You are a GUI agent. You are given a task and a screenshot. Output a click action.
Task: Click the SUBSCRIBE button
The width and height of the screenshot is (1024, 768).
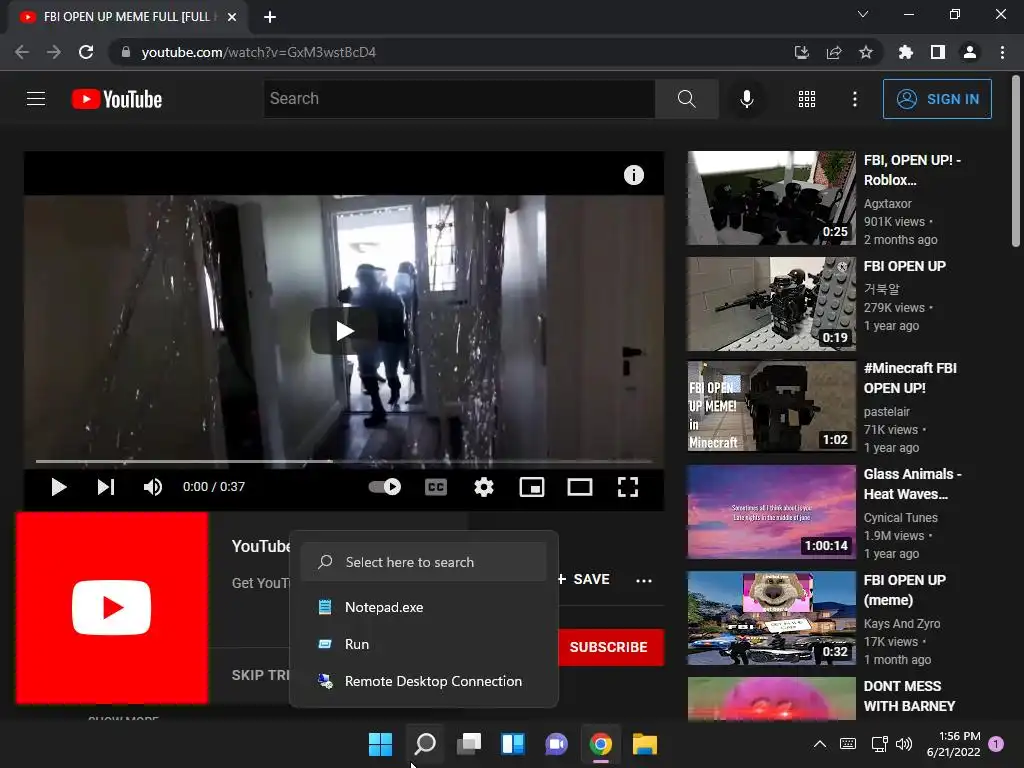tap(611, 647)
